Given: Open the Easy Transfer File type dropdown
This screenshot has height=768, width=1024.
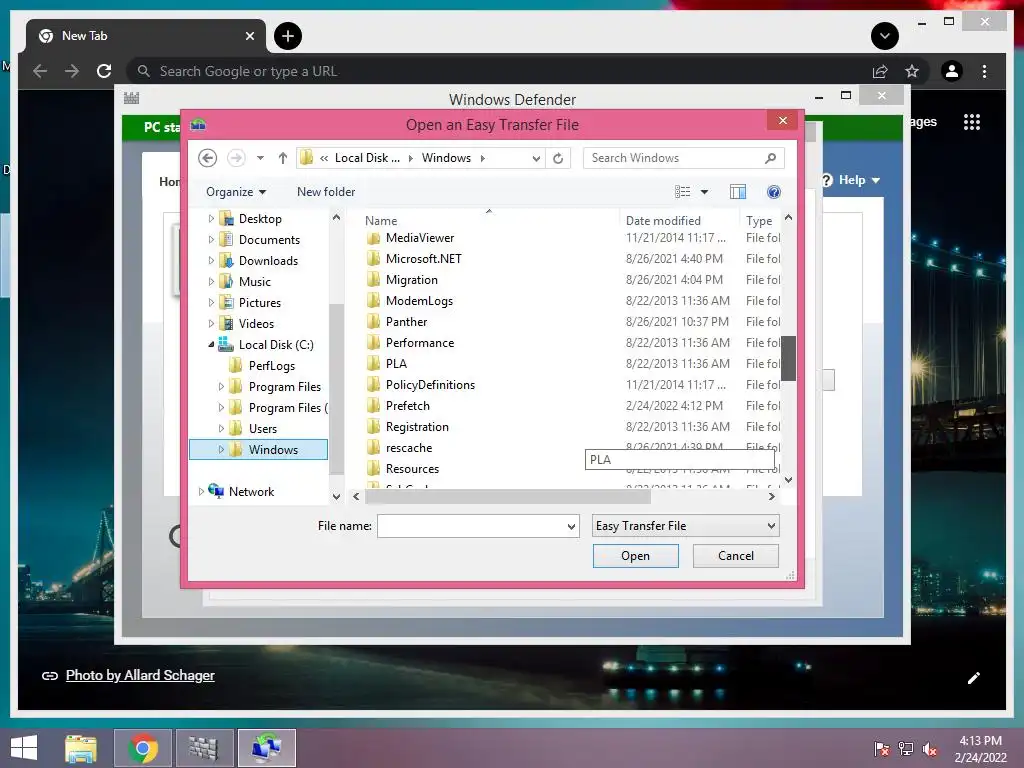Looking at the screenshot, I should click(x=685, y=526).
